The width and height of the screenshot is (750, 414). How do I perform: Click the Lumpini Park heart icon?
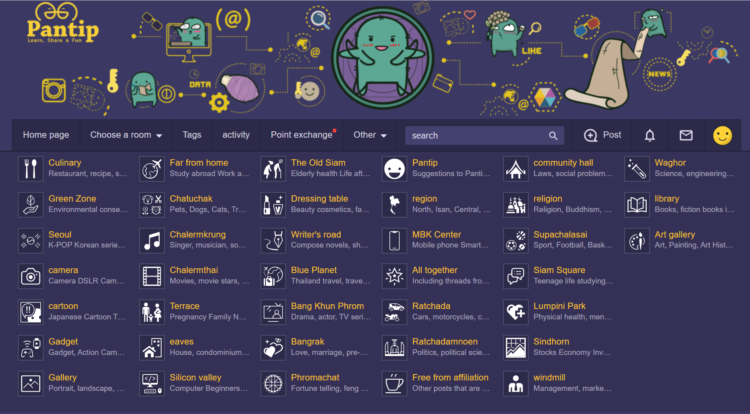point(516,312)
